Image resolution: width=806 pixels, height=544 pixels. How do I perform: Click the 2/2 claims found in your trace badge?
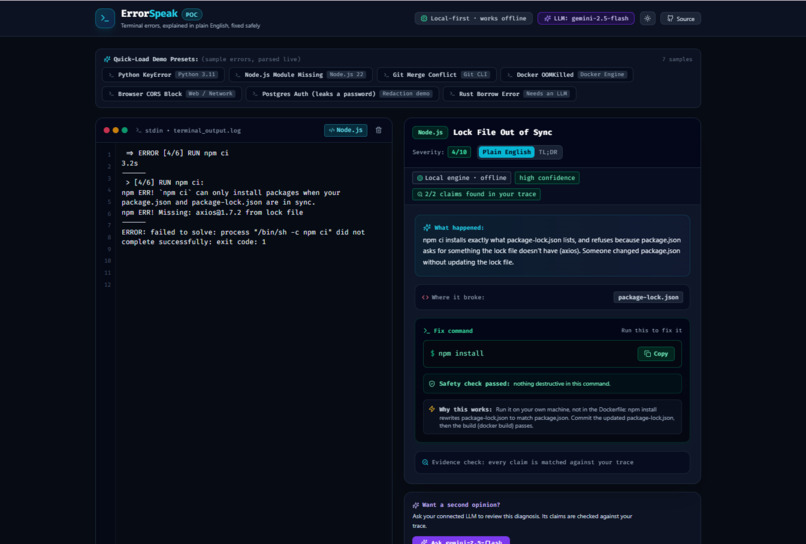[477, 194]
